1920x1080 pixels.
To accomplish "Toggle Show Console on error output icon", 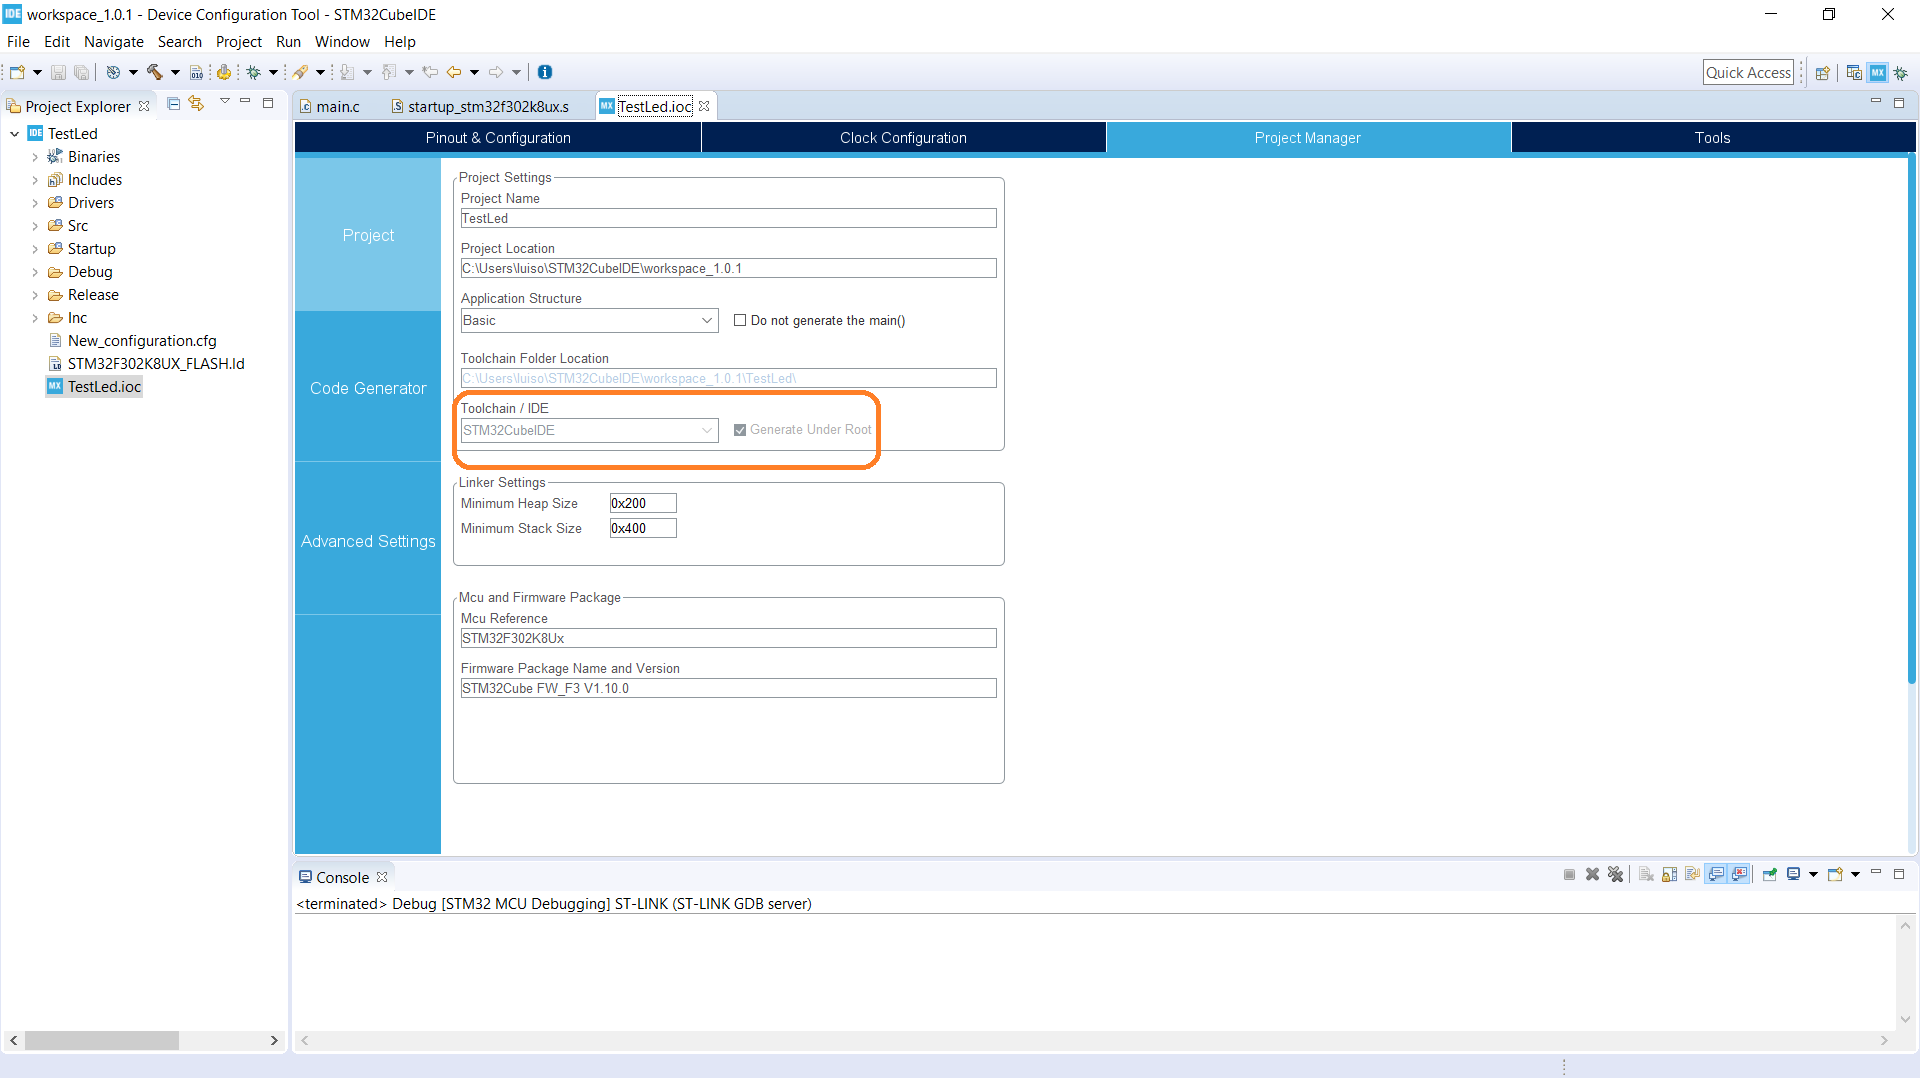I will tap(1739, 874).
